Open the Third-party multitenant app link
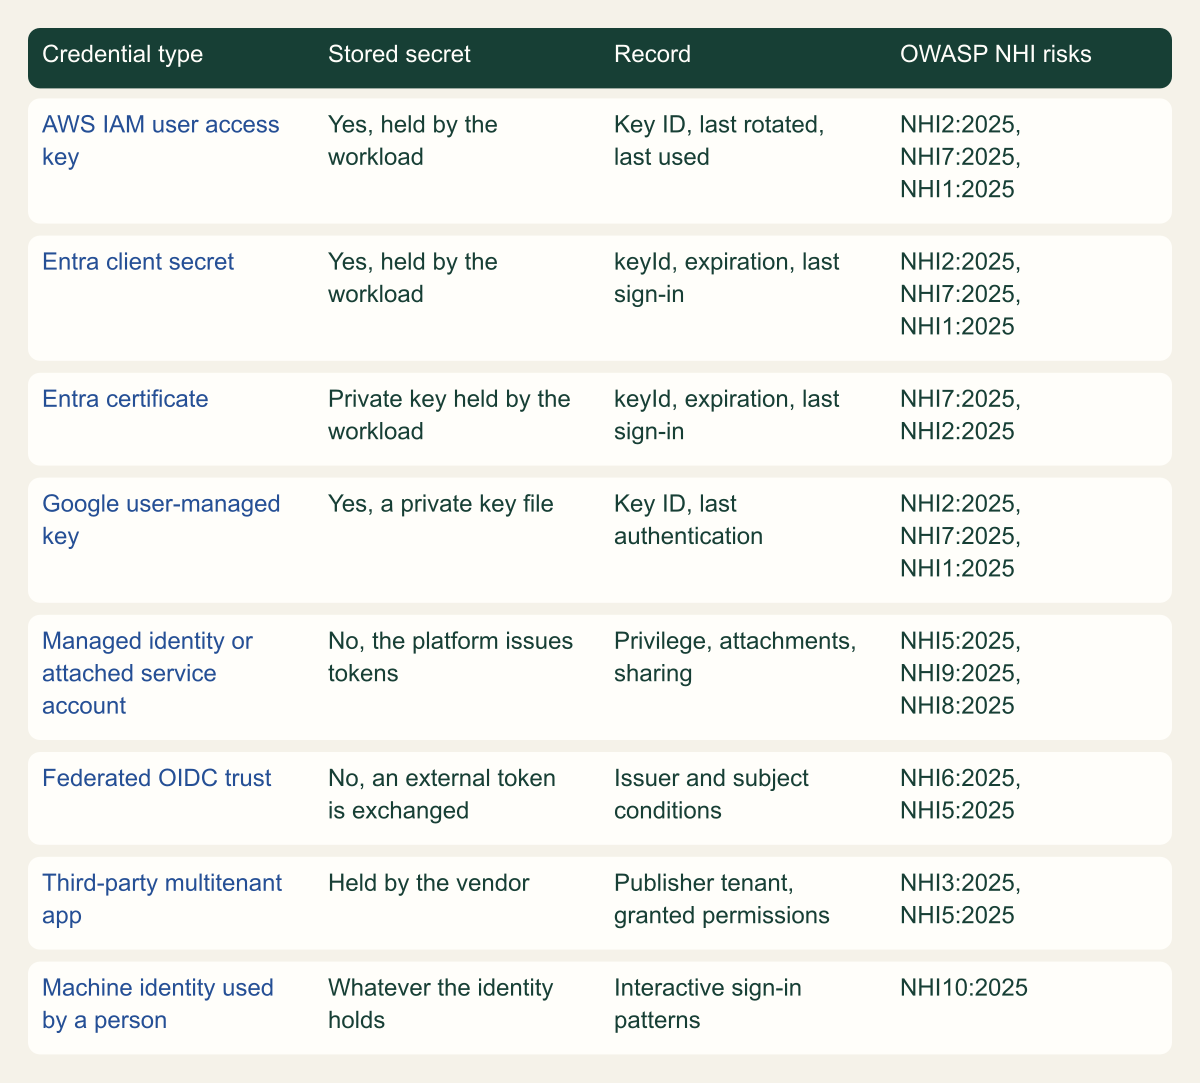Image resolution: width=1200 pixels, height=1083 pixels. coord(162,899)
